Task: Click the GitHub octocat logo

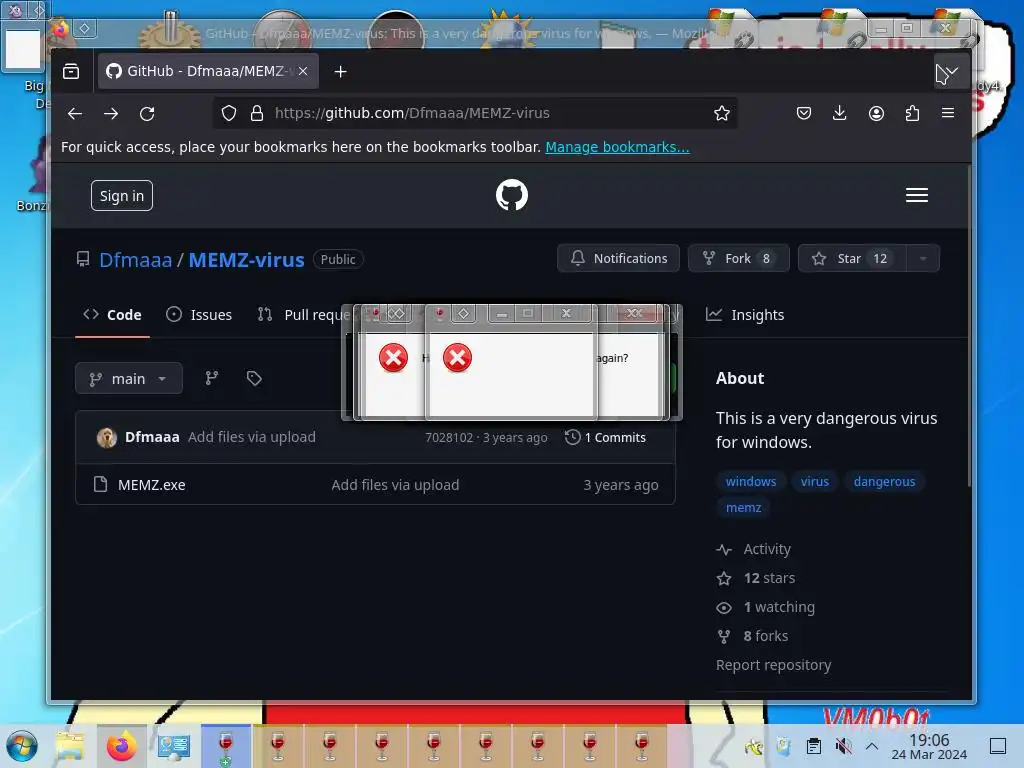Action: pos(512,195)
